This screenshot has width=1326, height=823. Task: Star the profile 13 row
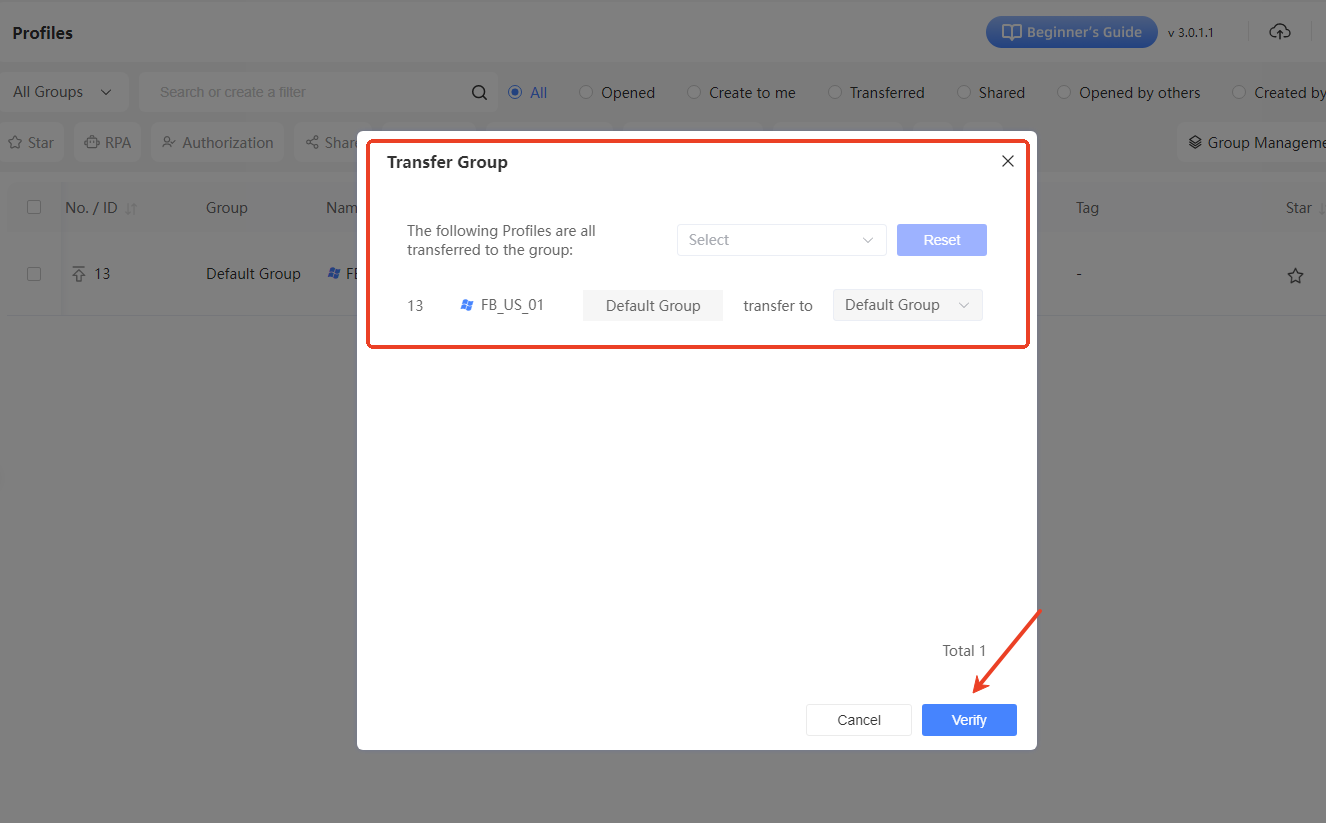click(x=1295, y=275)
